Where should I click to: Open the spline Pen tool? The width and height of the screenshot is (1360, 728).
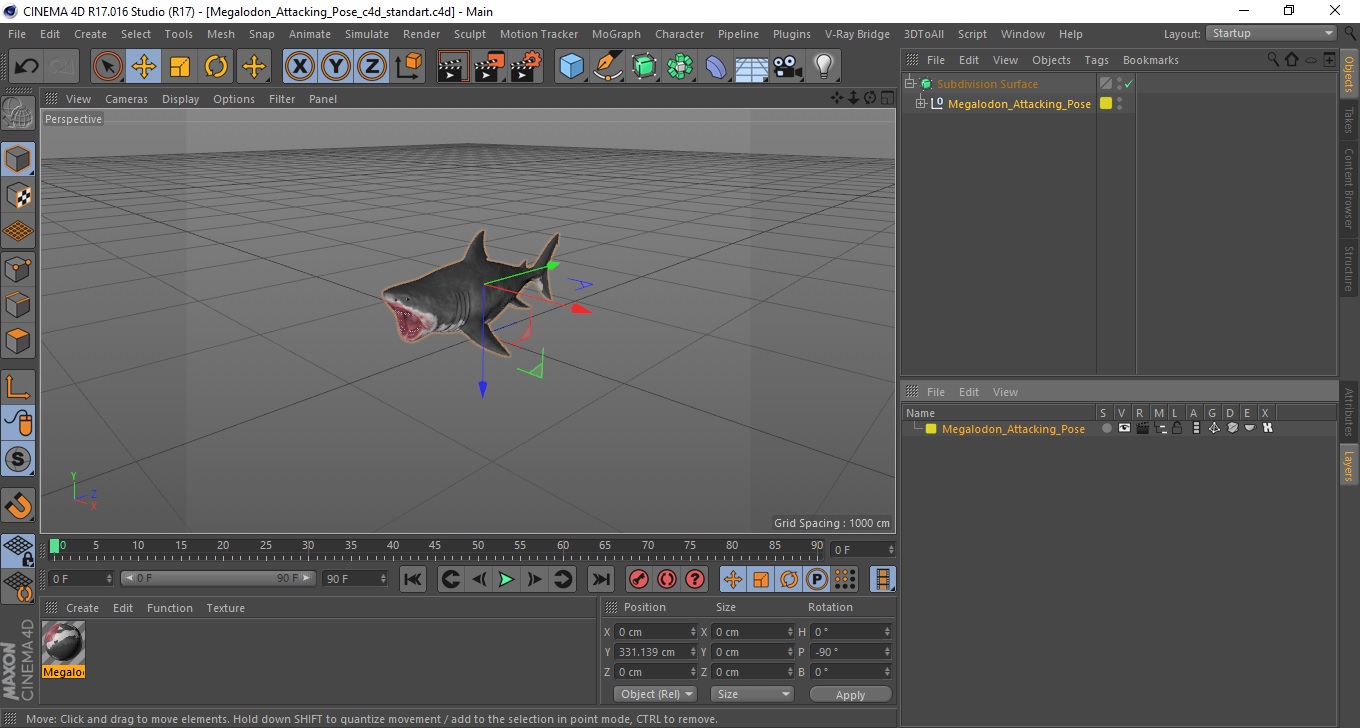click(x=608, y=67)
